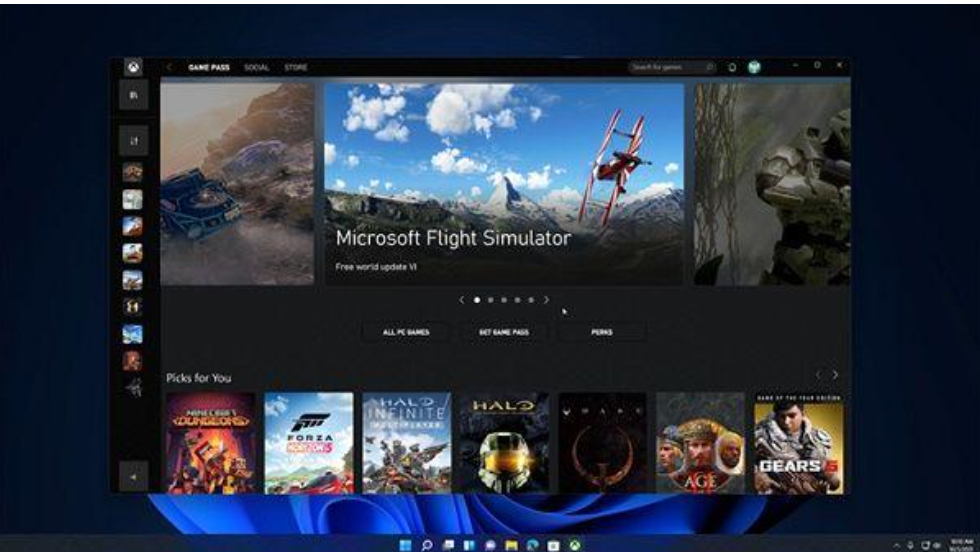Open the profile avatar in header
This screenshot has height=552, width=980.
coord(754,67)
